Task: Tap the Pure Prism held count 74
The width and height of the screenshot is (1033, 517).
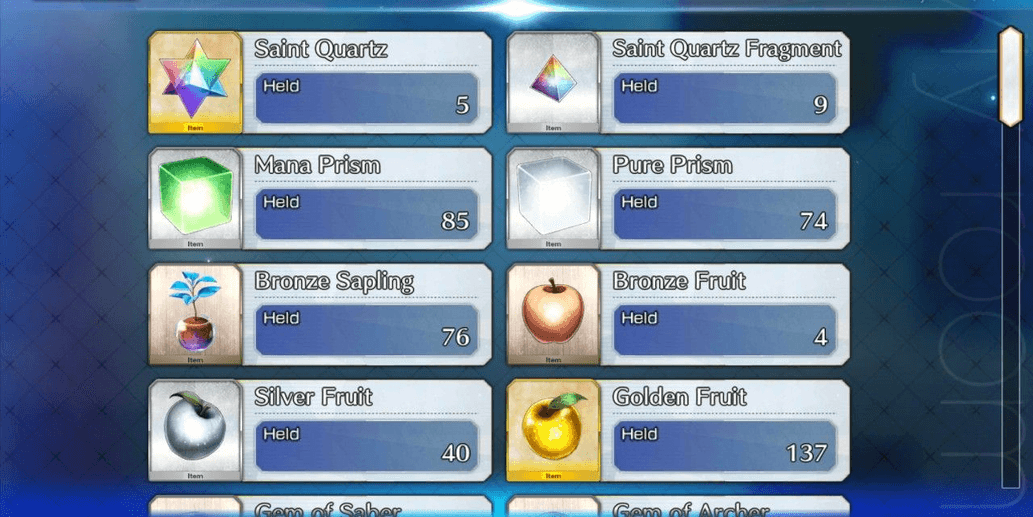Action: point(814,221)
